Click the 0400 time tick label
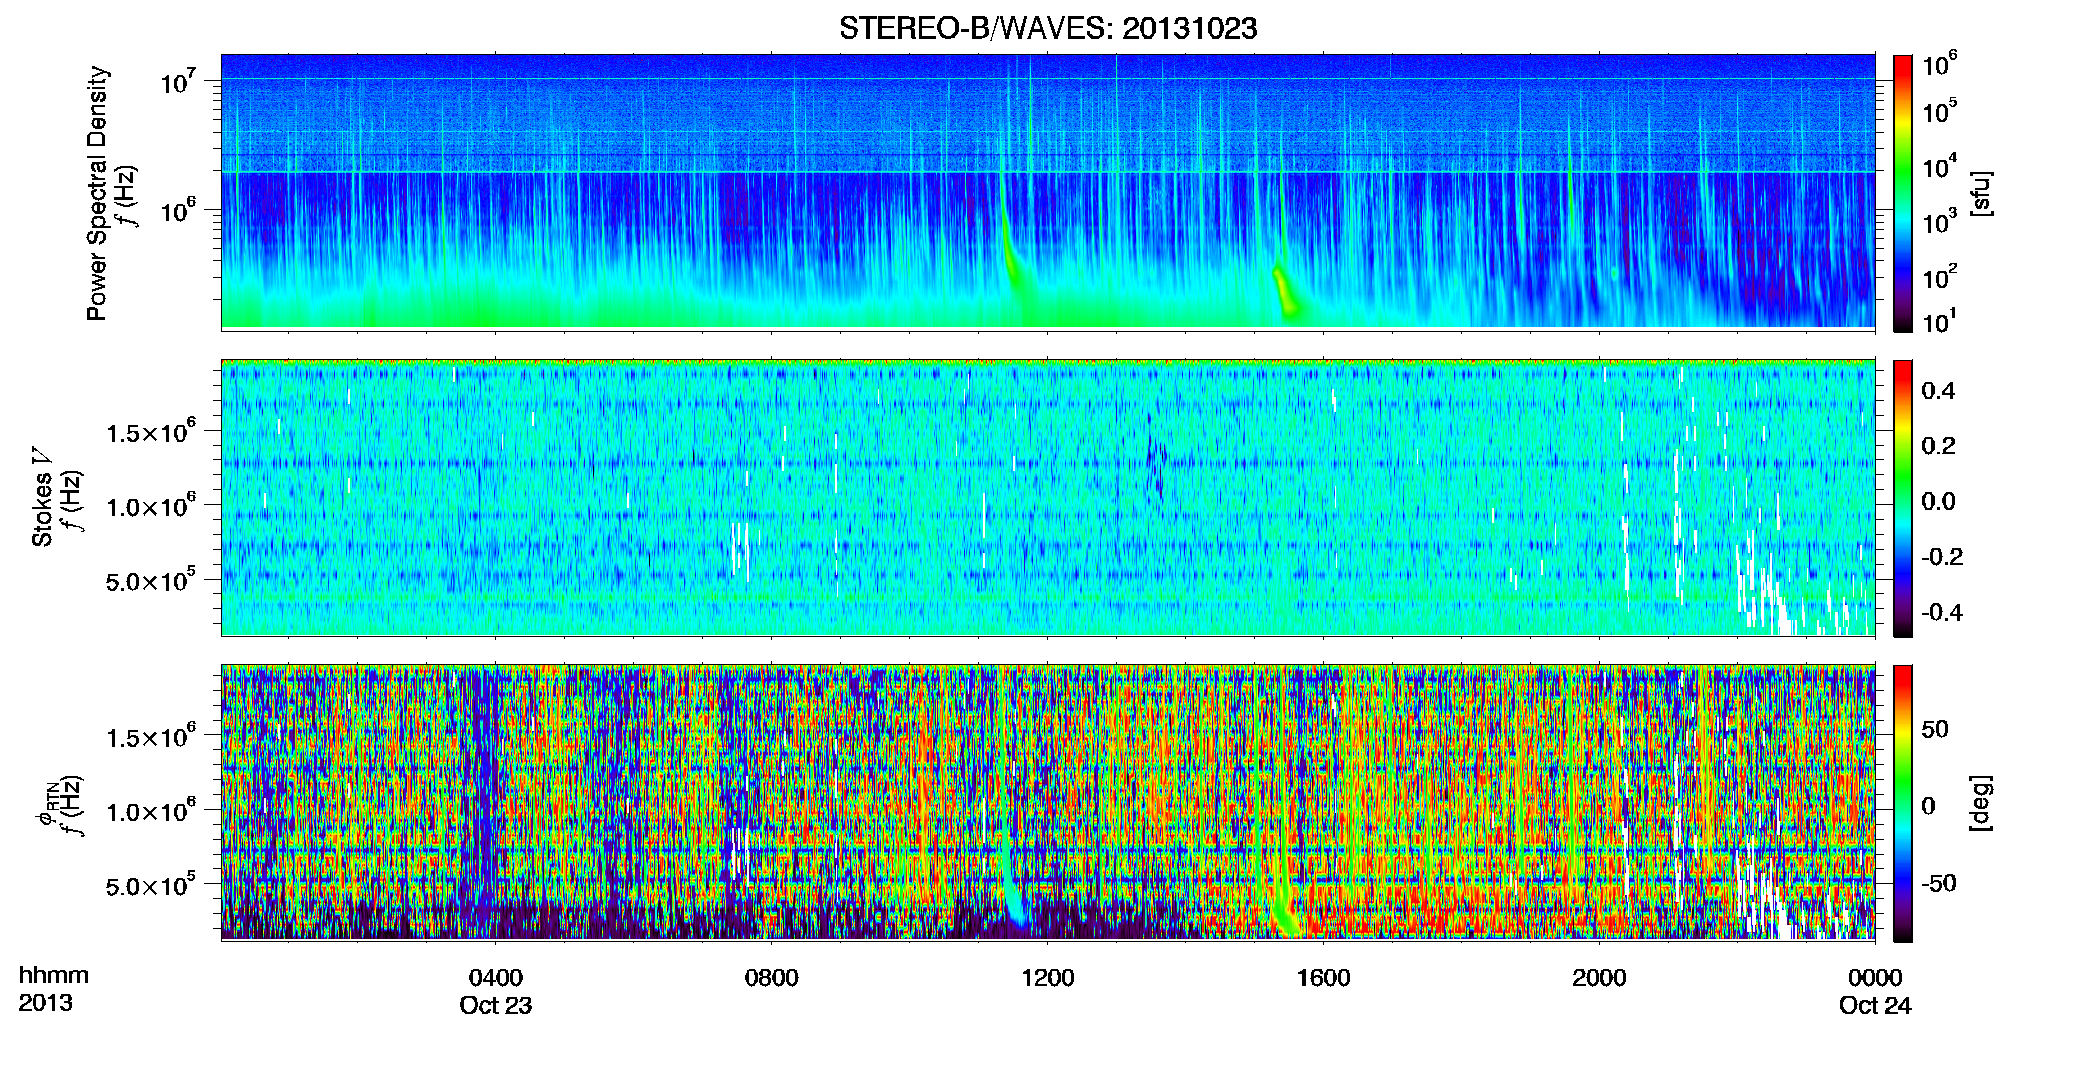The image size is (2096, 1080). click(496, 977)
